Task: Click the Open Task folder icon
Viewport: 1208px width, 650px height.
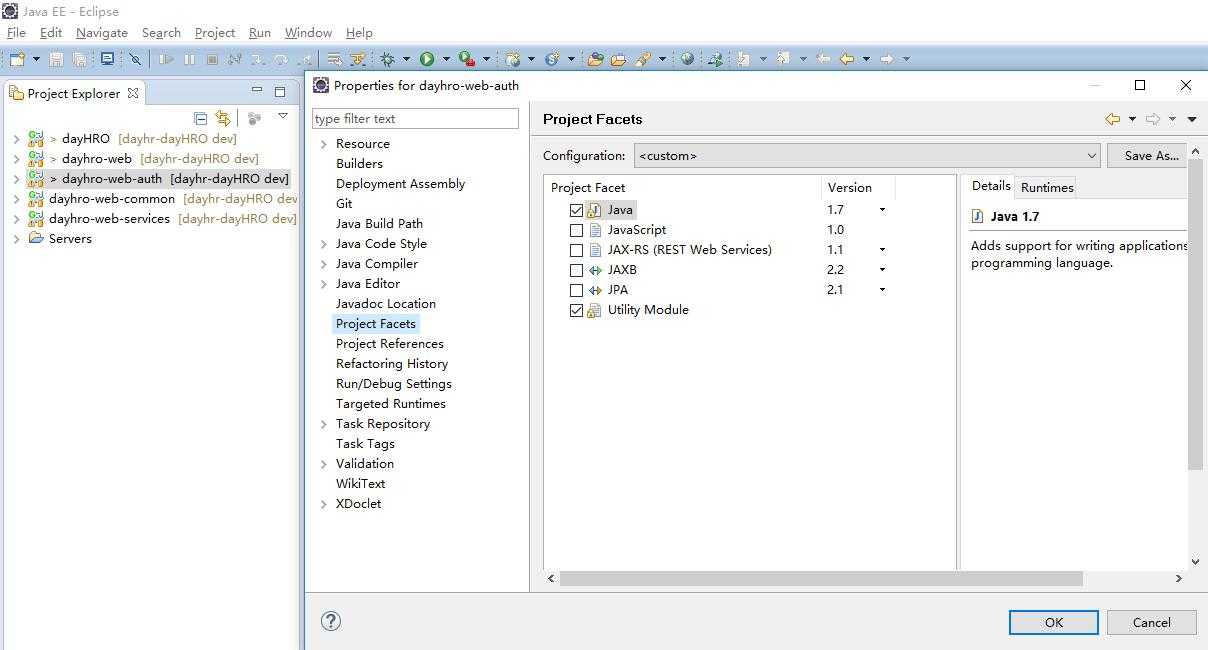Action: tap(618, 59)
